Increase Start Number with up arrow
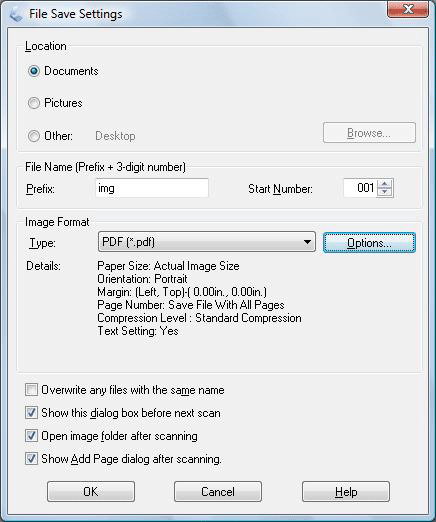The width and height of the screenshot is (436, 522). coord(385,184)
